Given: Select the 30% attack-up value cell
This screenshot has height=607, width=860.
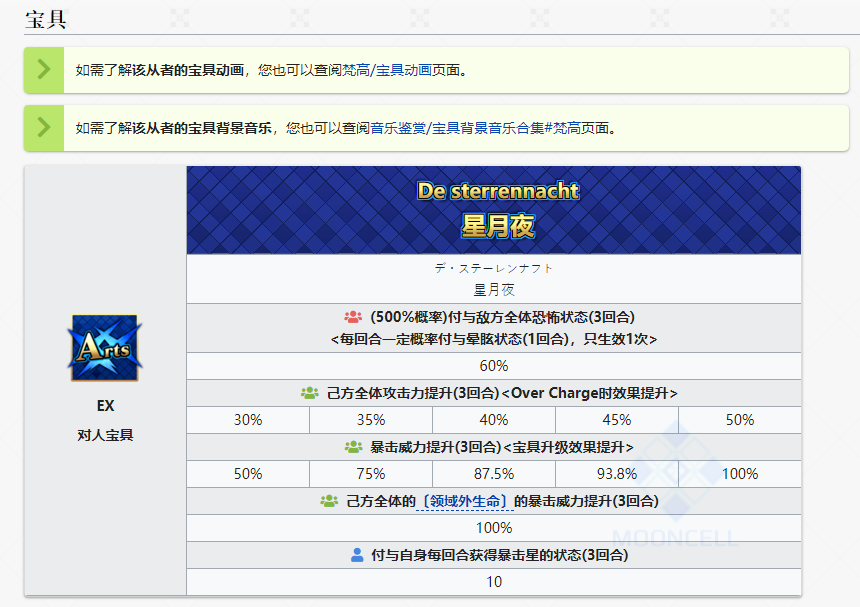Looking at the screenshot, I should [x=248, y=420].
